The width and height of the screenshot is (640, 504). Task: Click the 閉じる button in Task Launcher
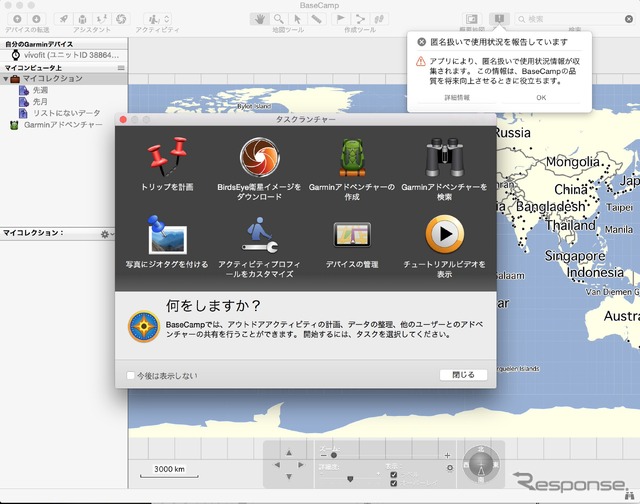[x=464, y=375]
